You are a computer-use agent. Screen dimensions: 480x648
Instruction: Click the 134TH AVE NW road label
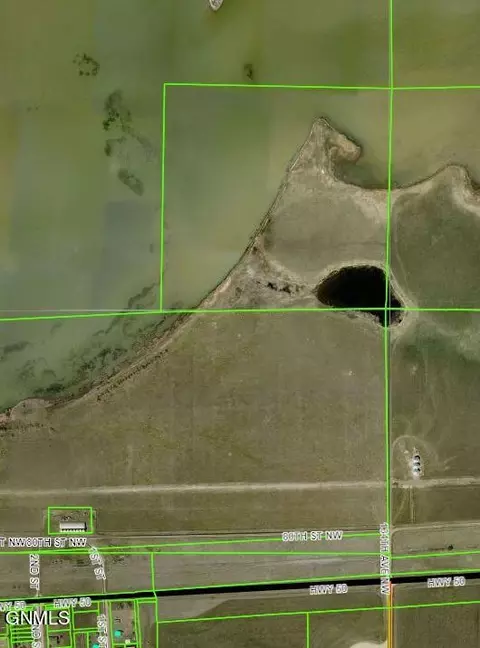(x=385, y=559)
